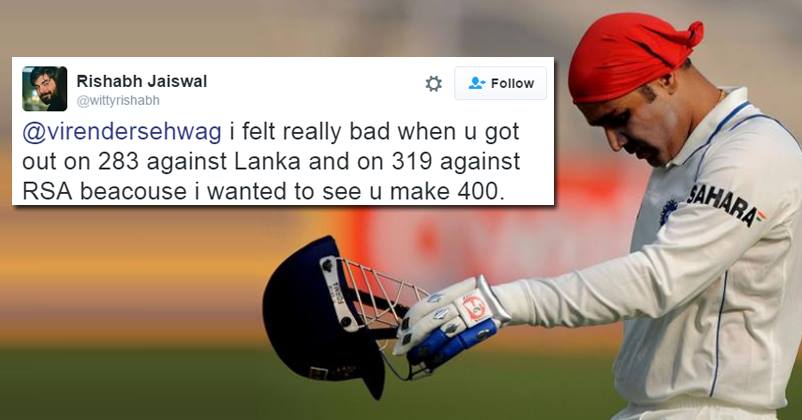Open the @virendersehwag mention link
802x420 pixels.
tap(122, 132)
